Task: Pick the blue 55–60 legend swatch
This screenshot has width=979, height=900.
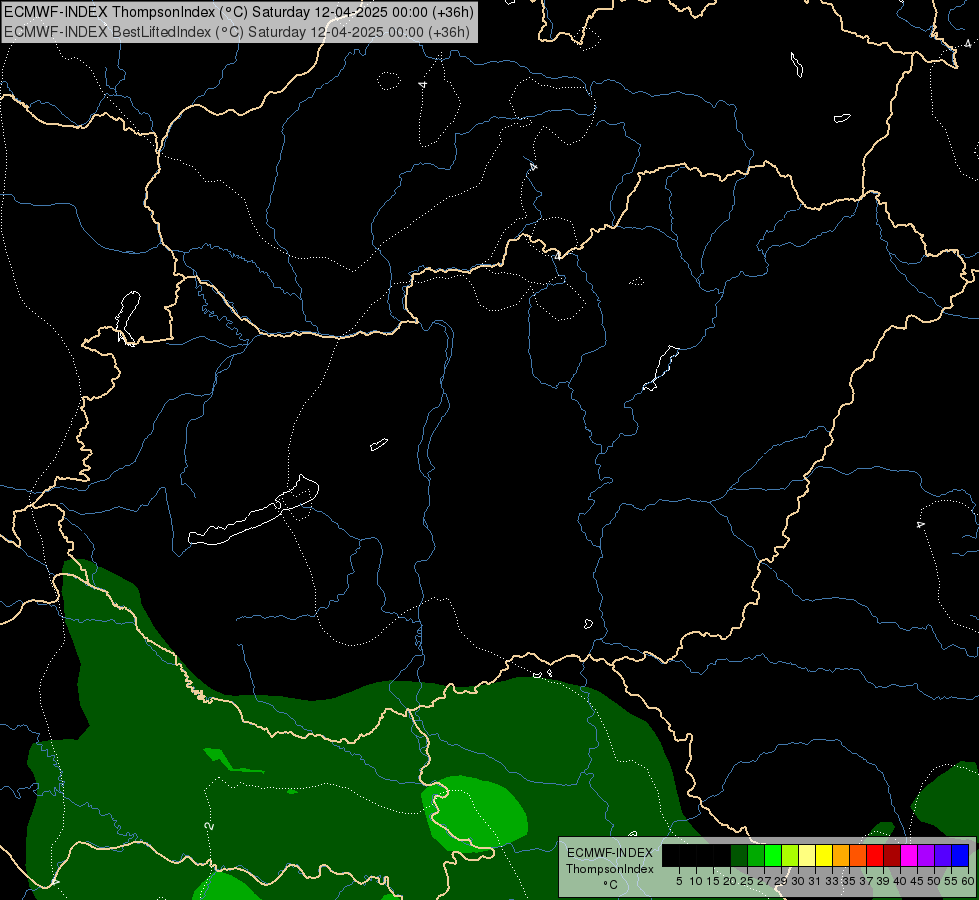Action: pyautogui.click(x=960, y=855)
